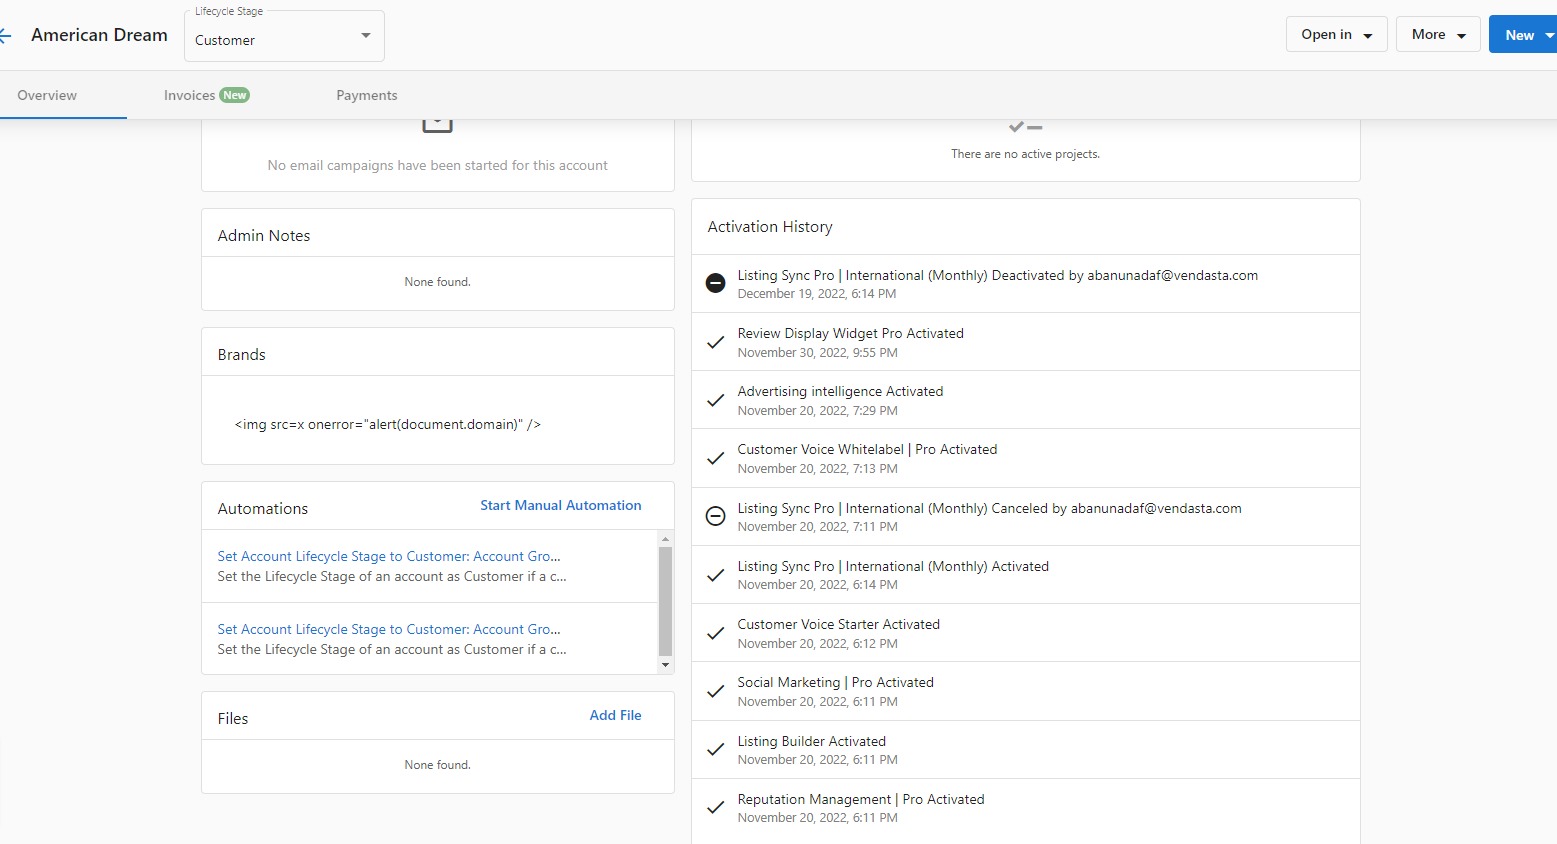
Task: Click Customer Voice Whitelabel Pro Activated text
Action: pyautogui.click(x=867, y=449)
